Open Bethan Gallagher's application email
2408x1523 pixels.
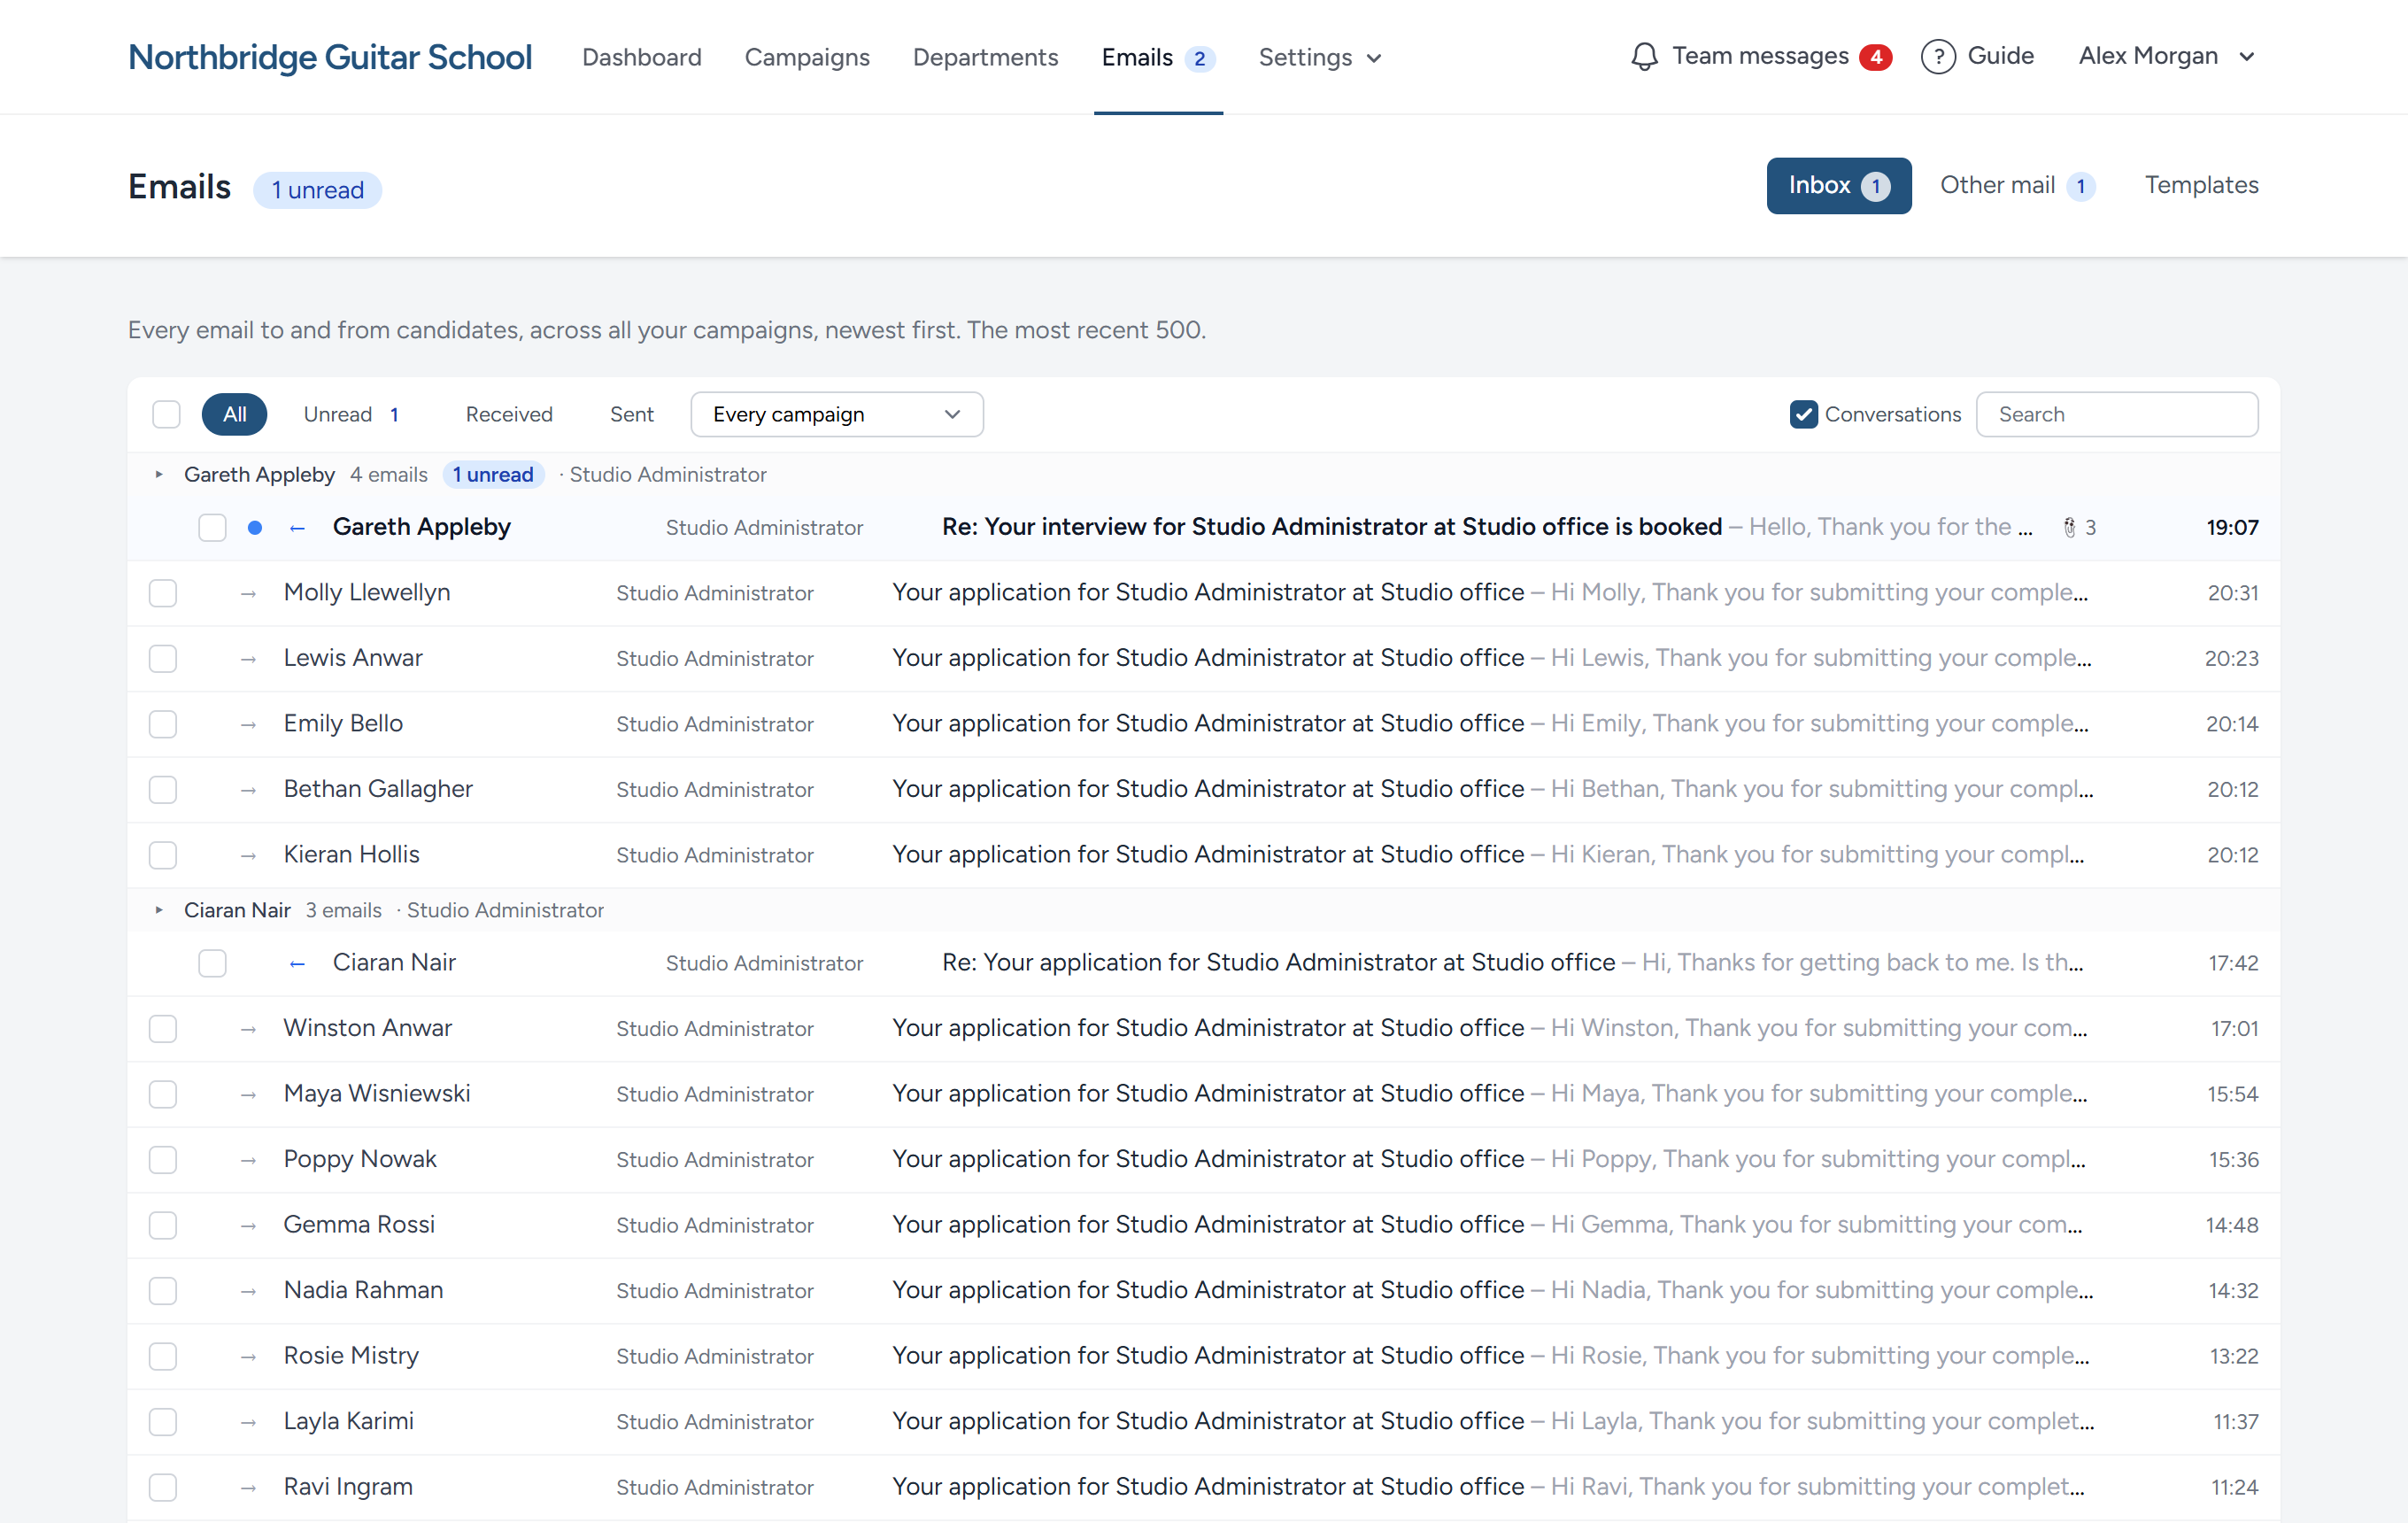(1203, 790)
